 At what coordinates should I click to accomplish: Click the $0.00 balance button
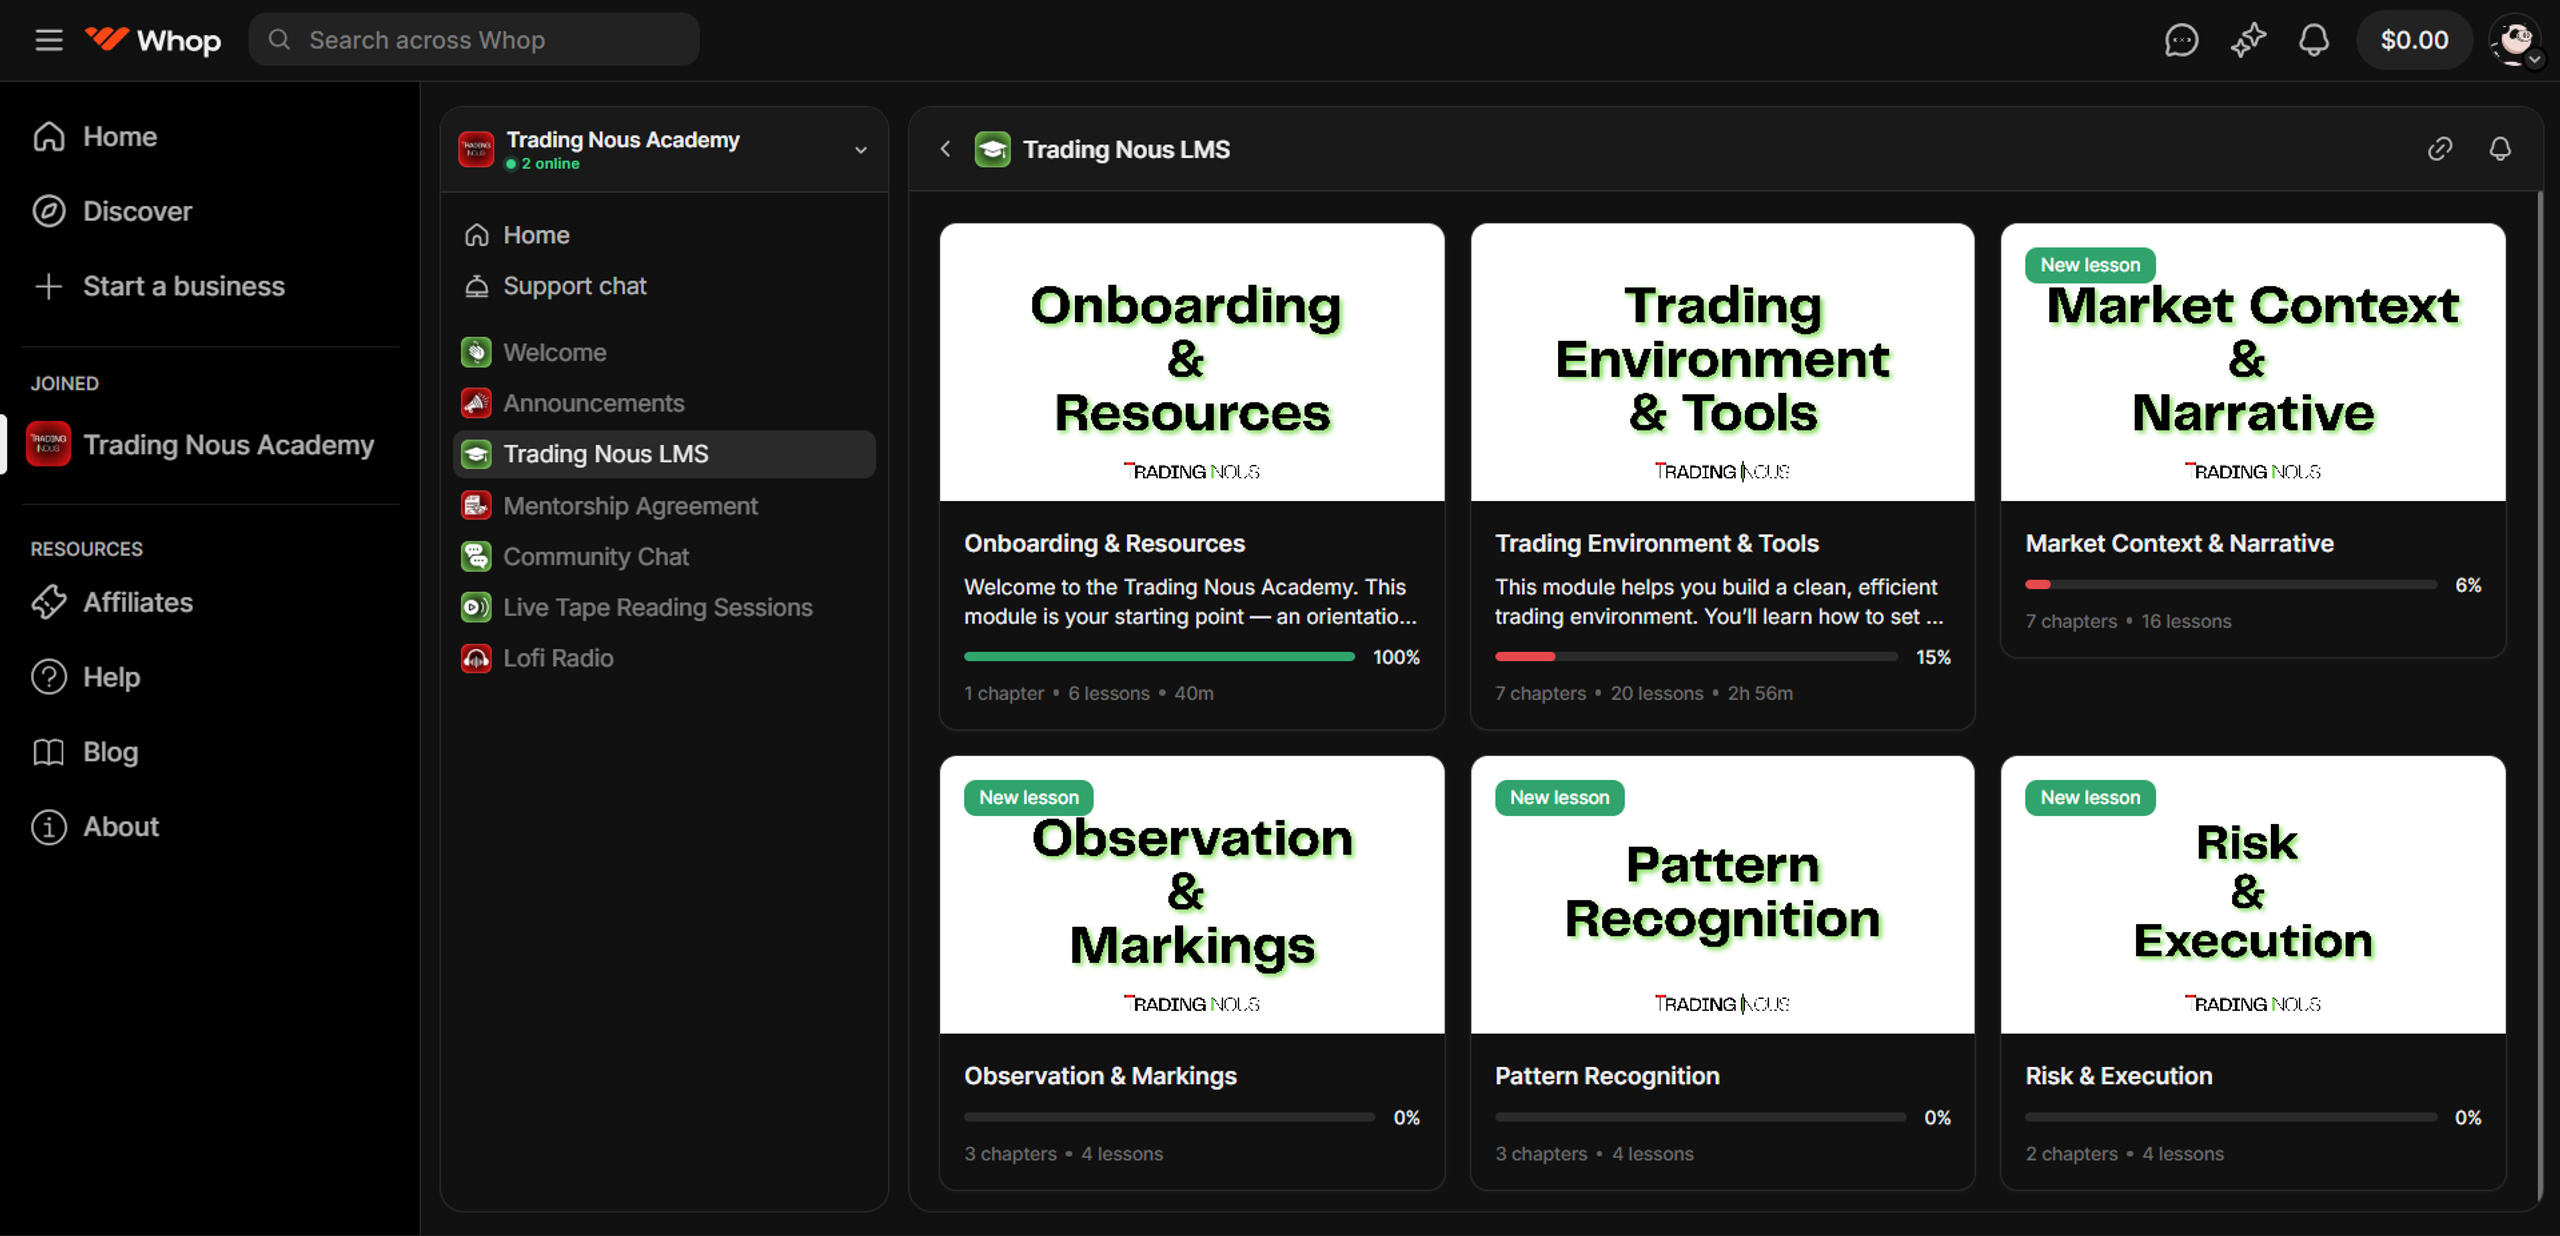(x=2414, y=40)
